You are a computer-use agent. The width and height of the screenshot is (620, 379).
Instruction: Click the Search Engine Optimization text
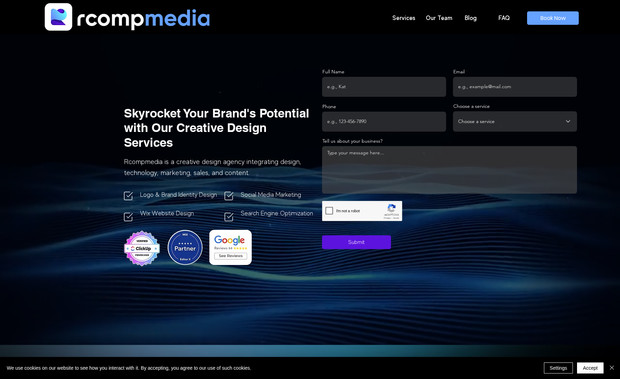[x=277, y=213]
